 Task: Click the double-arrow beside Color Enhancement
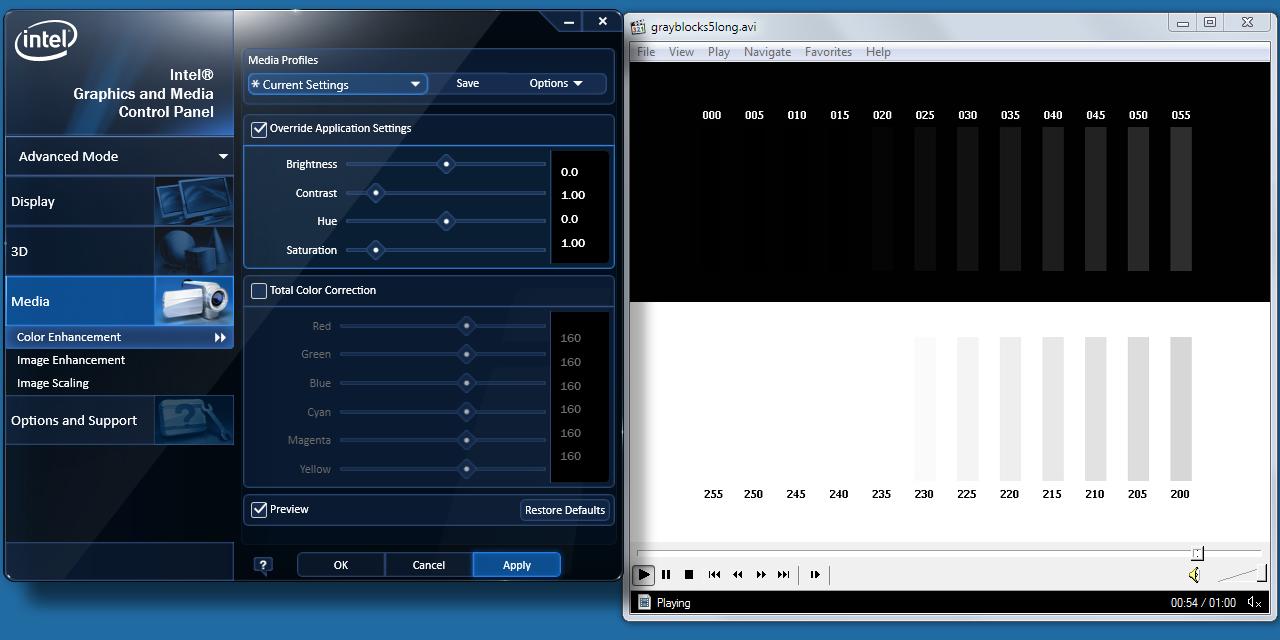coord(220,338)
